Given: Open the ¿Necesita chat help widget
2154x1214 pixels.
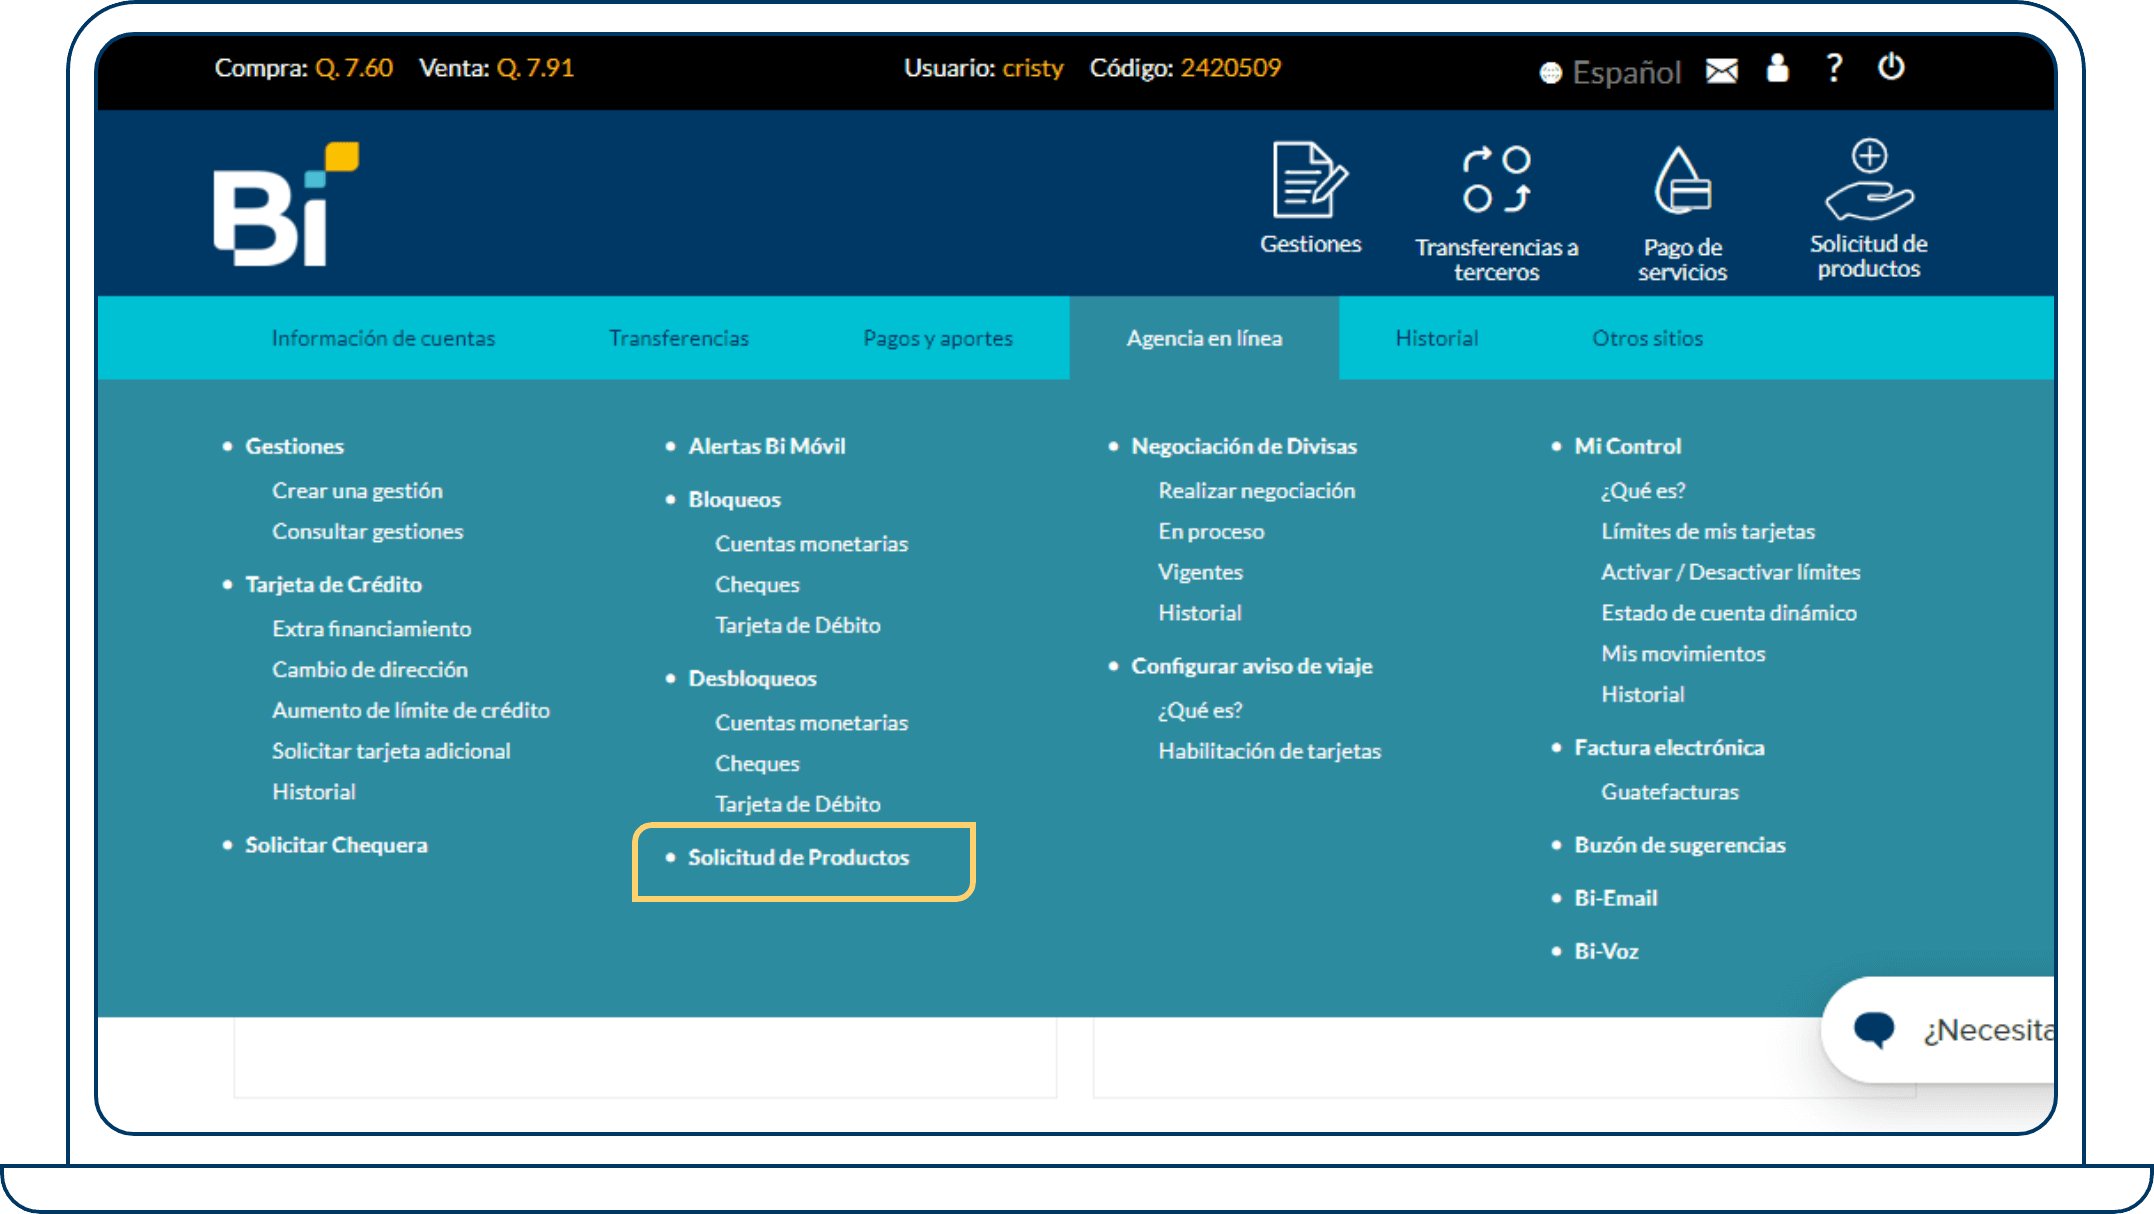Looking at the screenshot, I should [1940, 1029].
